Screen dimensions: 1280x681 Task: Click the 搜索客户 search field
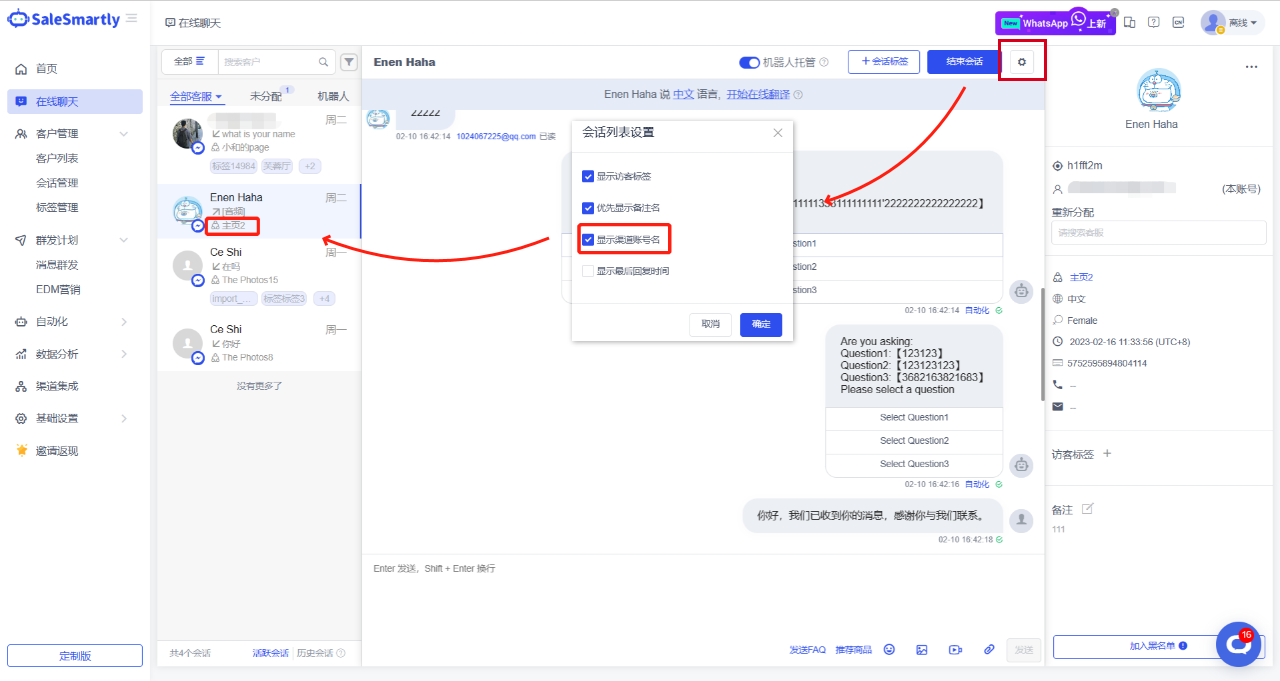pyautogui.click(x=270, y=62)
